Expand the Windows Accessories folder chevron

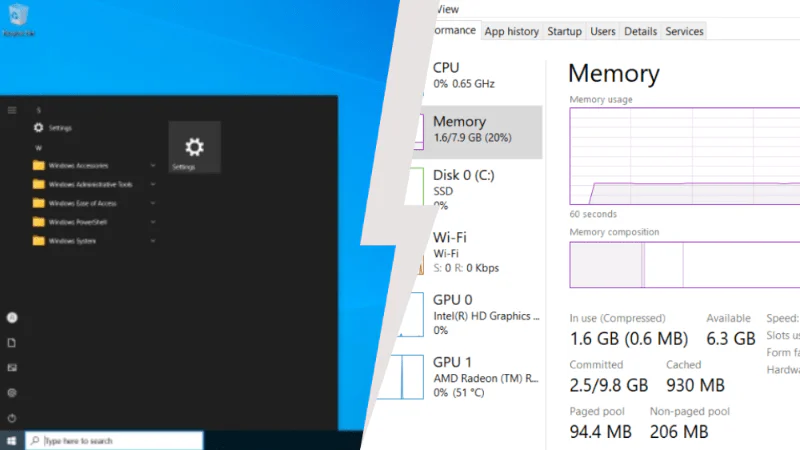point(153,166)
